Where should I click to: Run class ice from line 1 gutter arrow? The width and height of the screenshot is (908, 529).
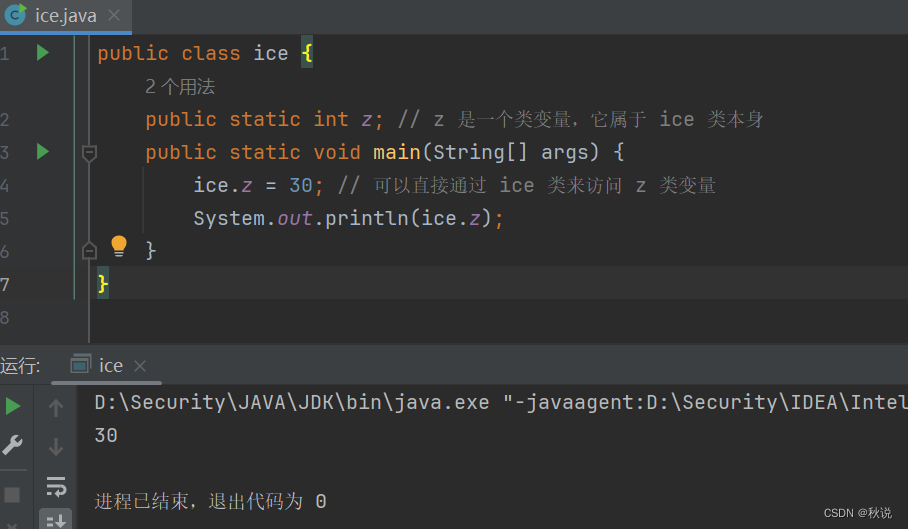tap(42, 53)
